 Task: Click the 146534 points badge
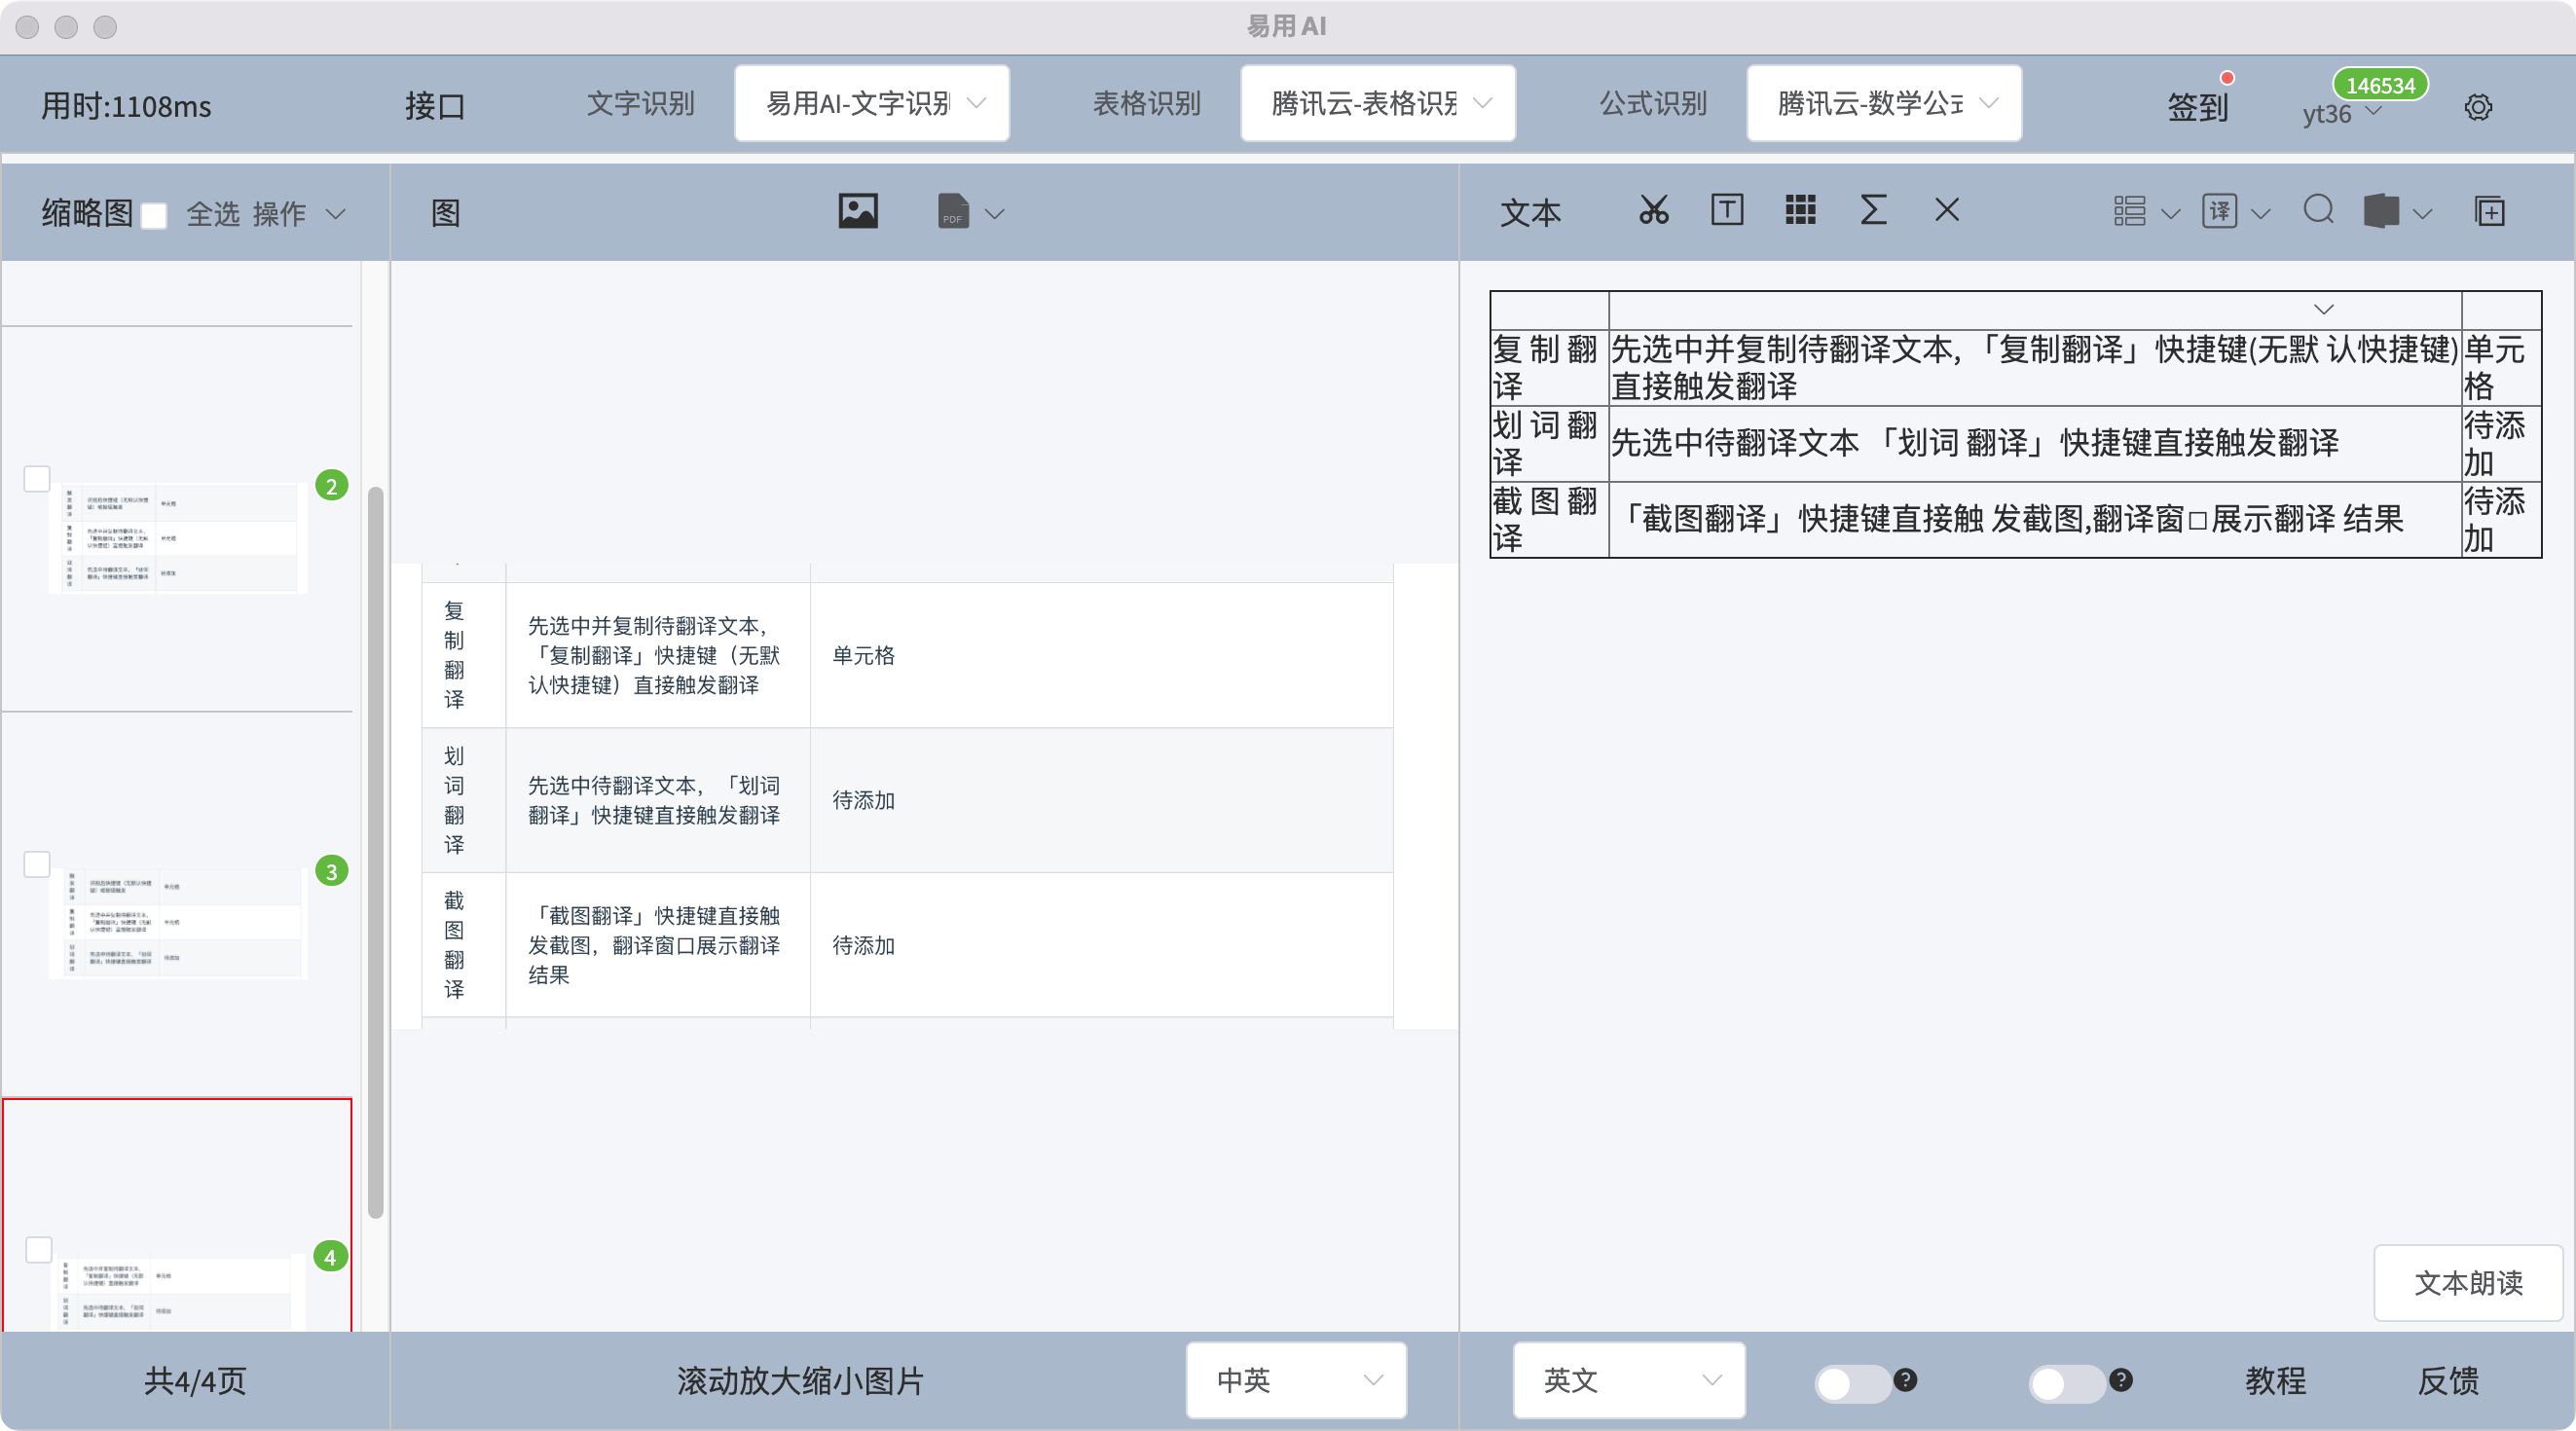pos(2380,85)
